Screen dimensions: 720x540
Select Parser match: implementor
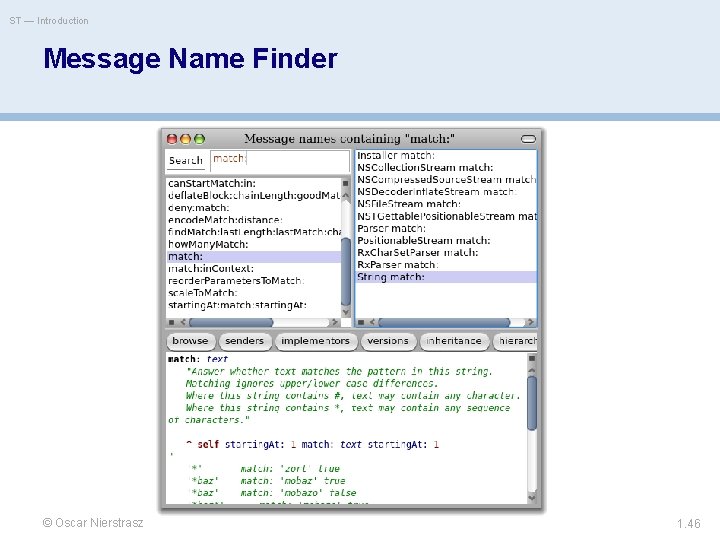pos(446,228)
